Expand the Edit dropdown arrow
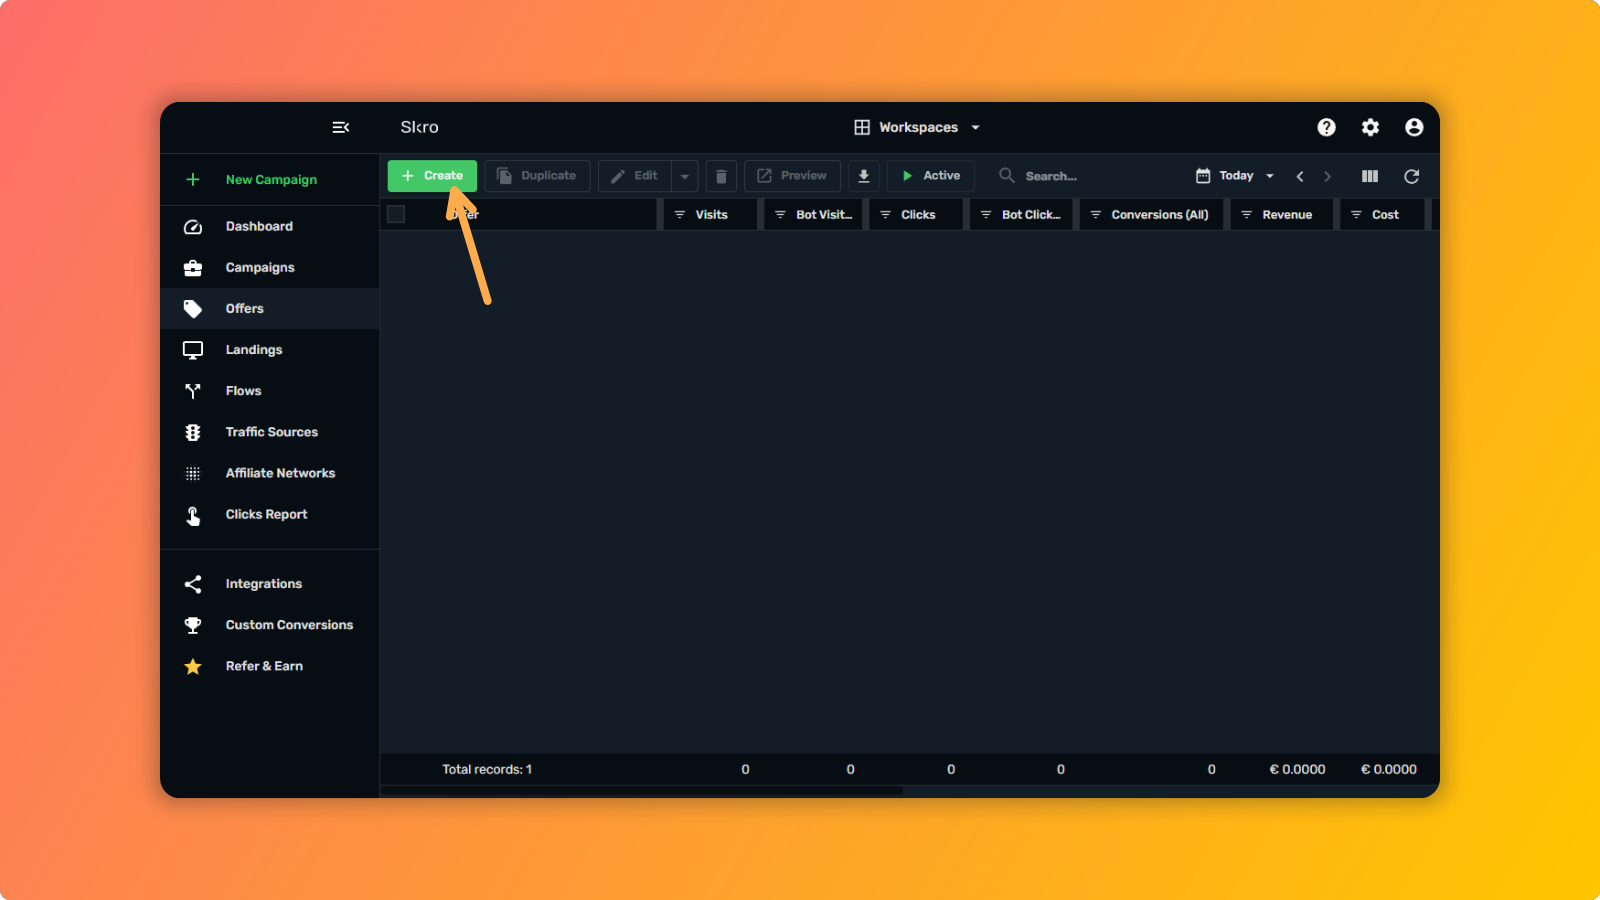The image size is (1600, 900). tap(685, 176)
